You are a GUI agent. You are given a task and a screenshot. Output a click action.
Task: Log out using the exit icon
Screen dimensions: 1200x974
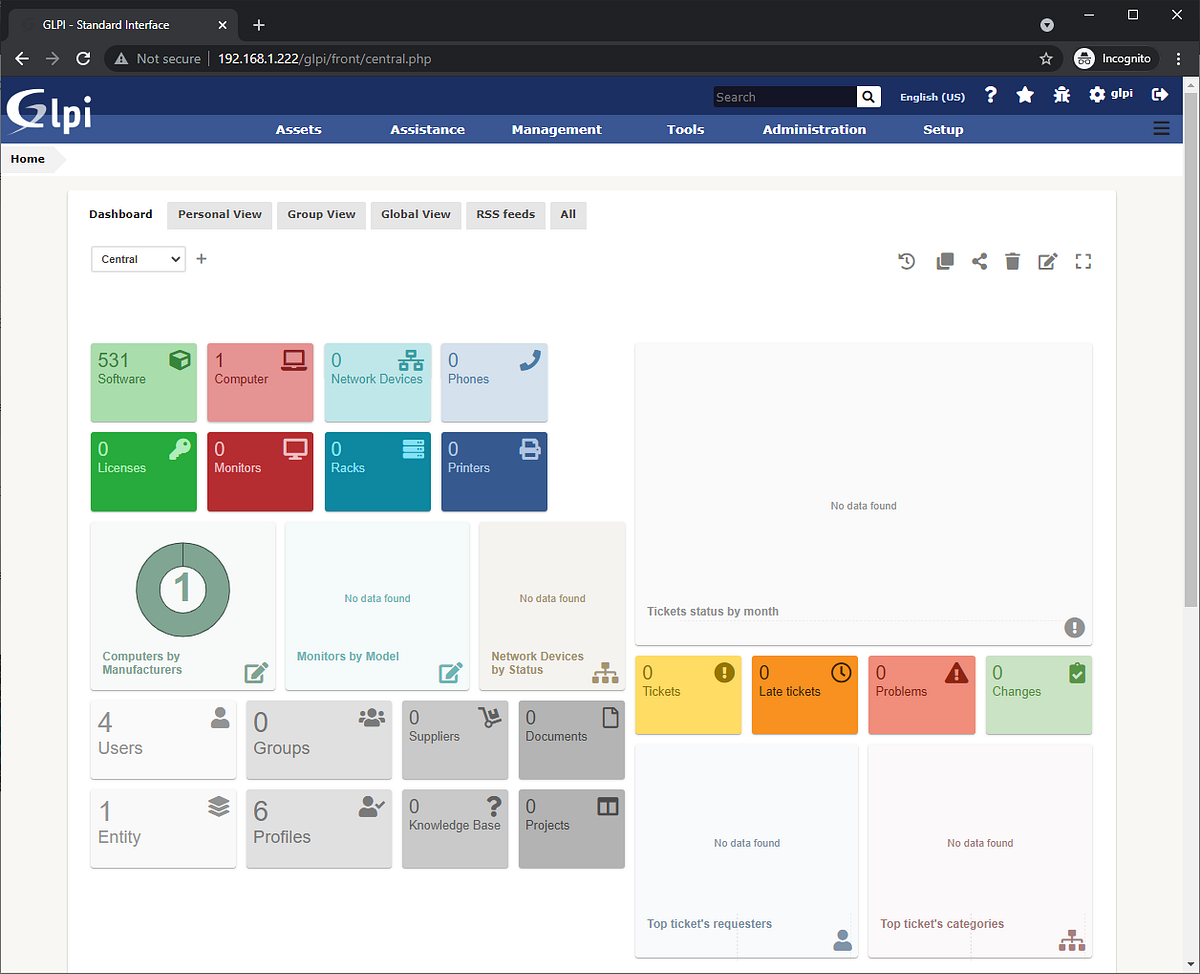[1159, 94]
